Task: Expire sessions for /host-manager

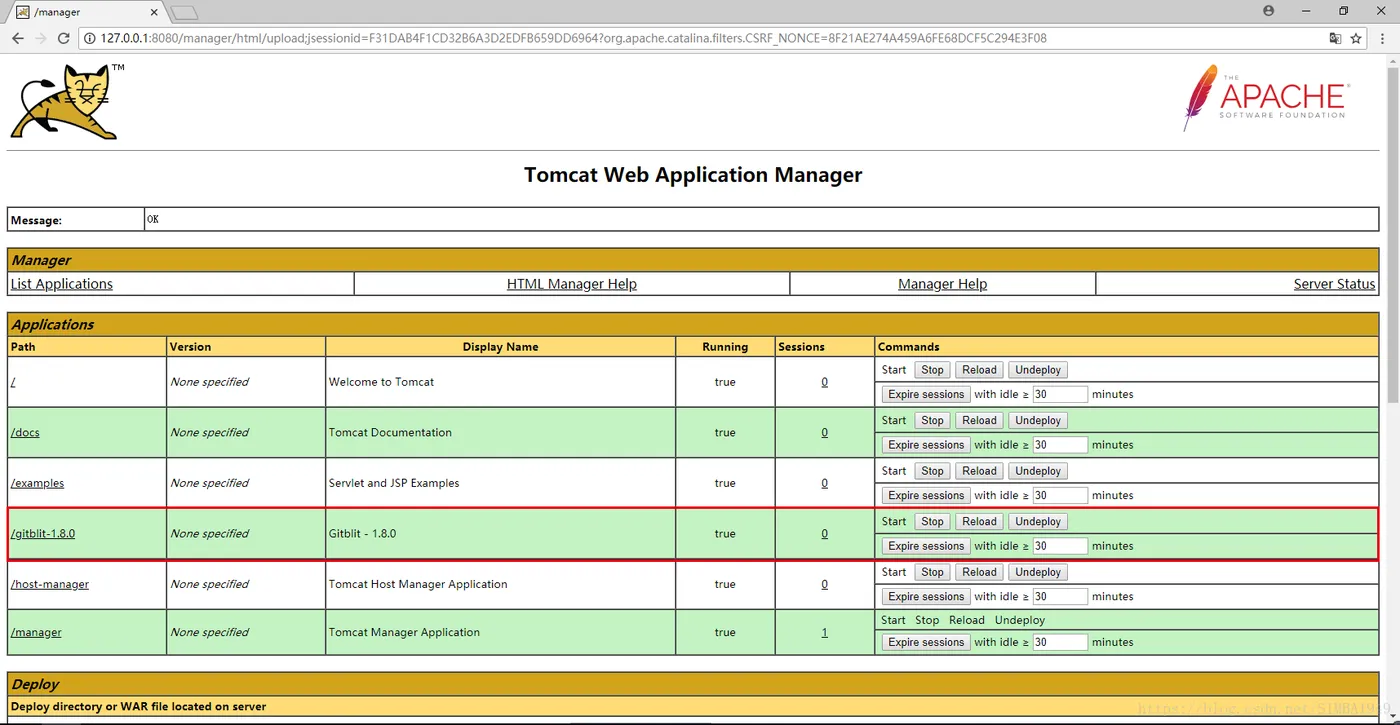Action: [x=926, y=597]
